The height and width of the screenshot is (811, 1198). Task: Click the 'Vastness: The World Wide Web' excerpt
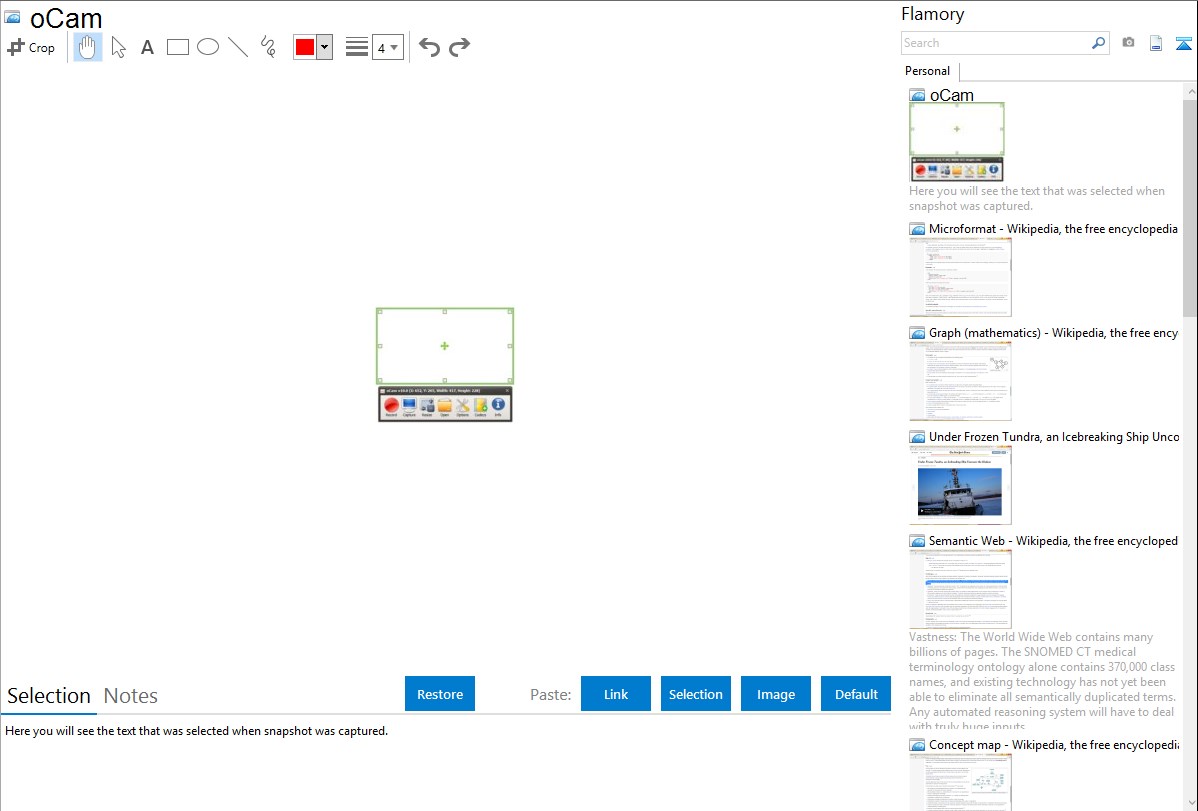coord(1042,682)
